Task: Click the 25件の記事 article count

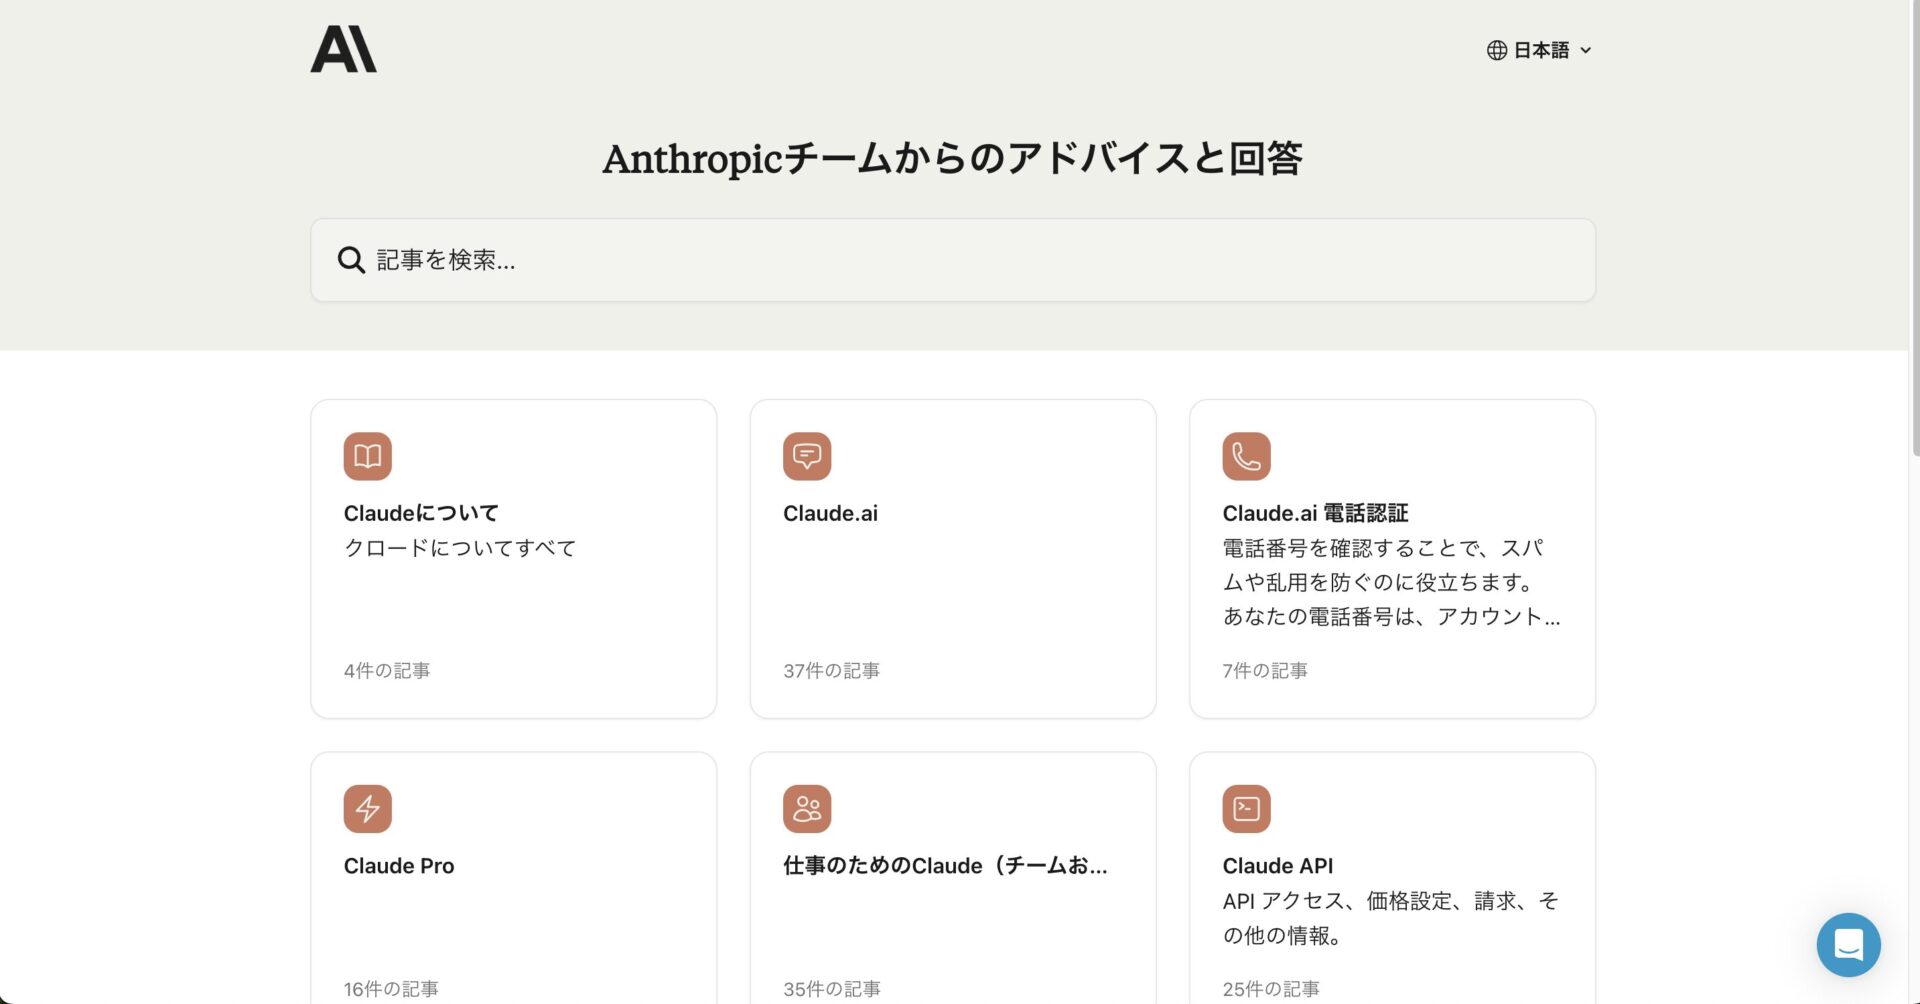Action: pos(1271,989)
